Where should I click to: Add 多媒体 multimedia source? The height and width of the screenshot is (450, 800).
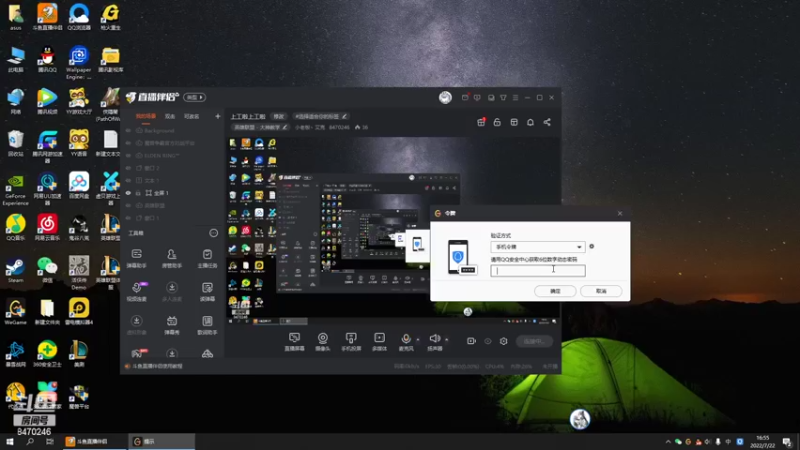[x=380, y=341]
